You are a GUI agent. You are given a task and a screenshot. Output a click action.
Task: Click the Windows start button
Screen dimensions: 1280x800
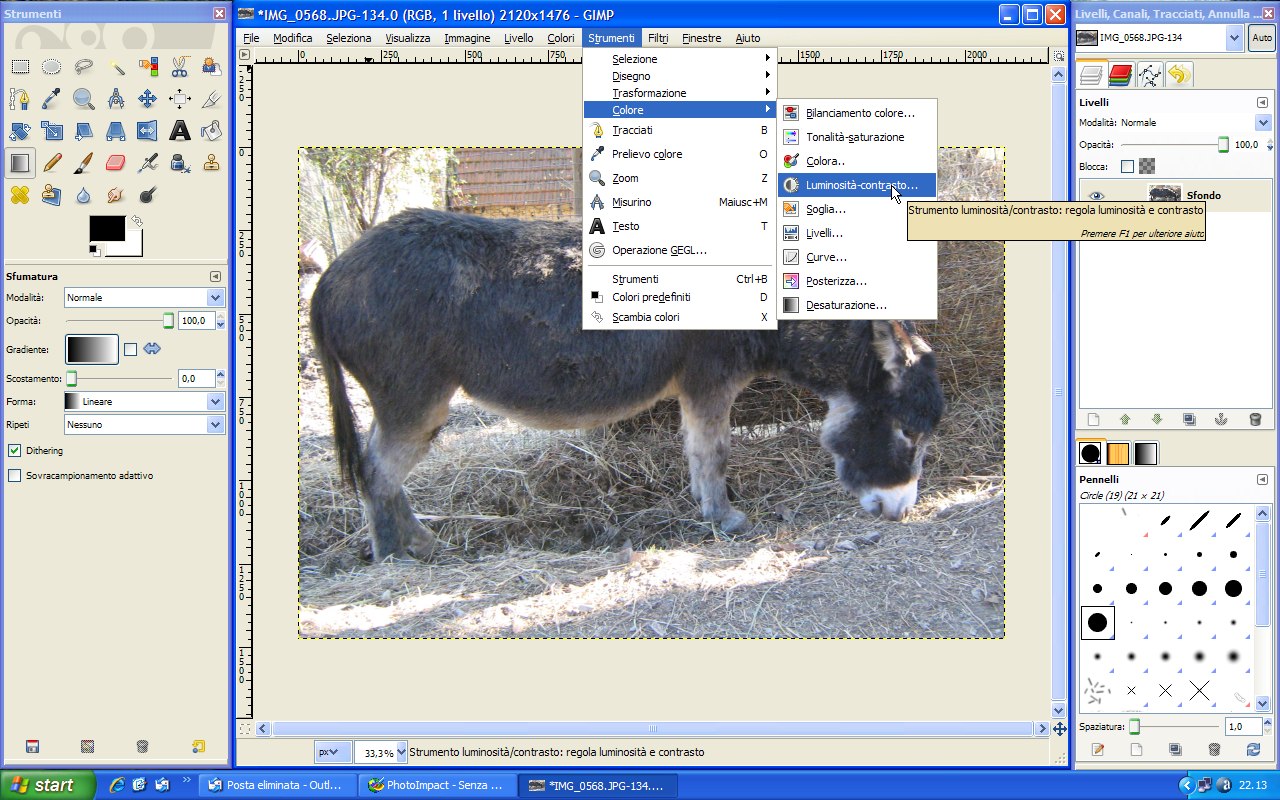coord(47,785)
